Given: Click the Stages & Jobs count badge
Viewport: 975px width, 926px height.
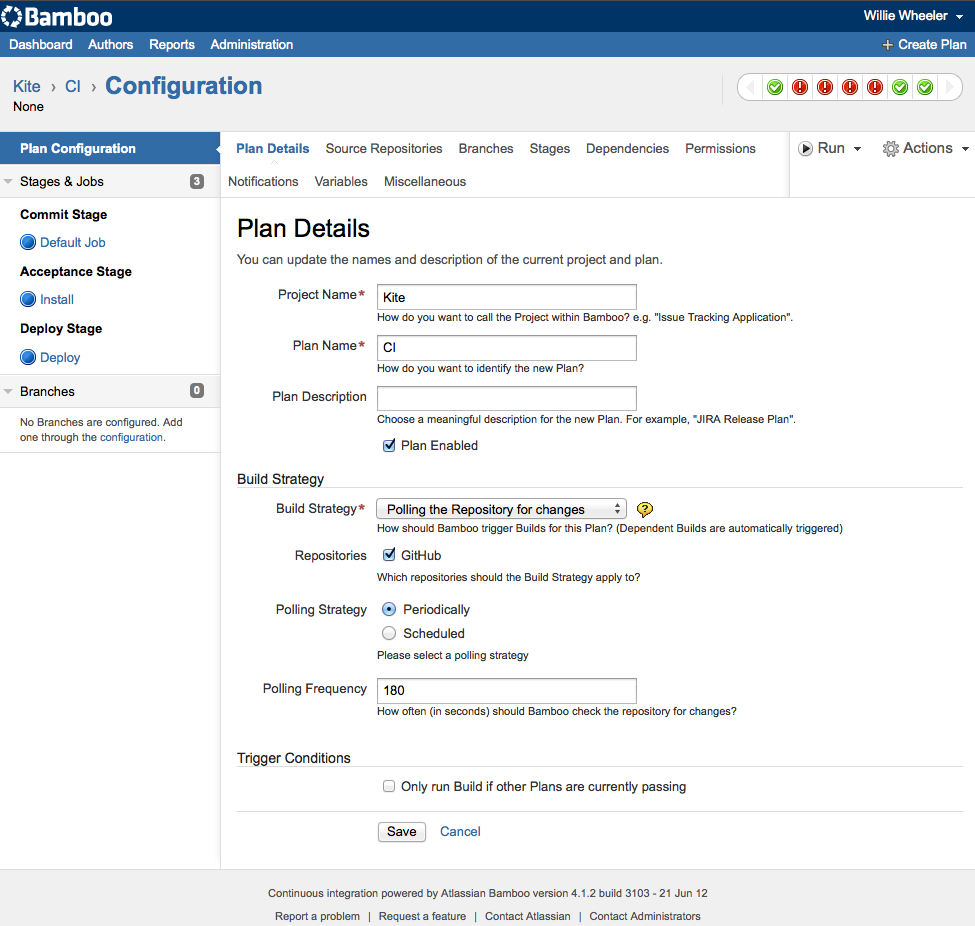Looking at the screenshot, I should point(196,181).
